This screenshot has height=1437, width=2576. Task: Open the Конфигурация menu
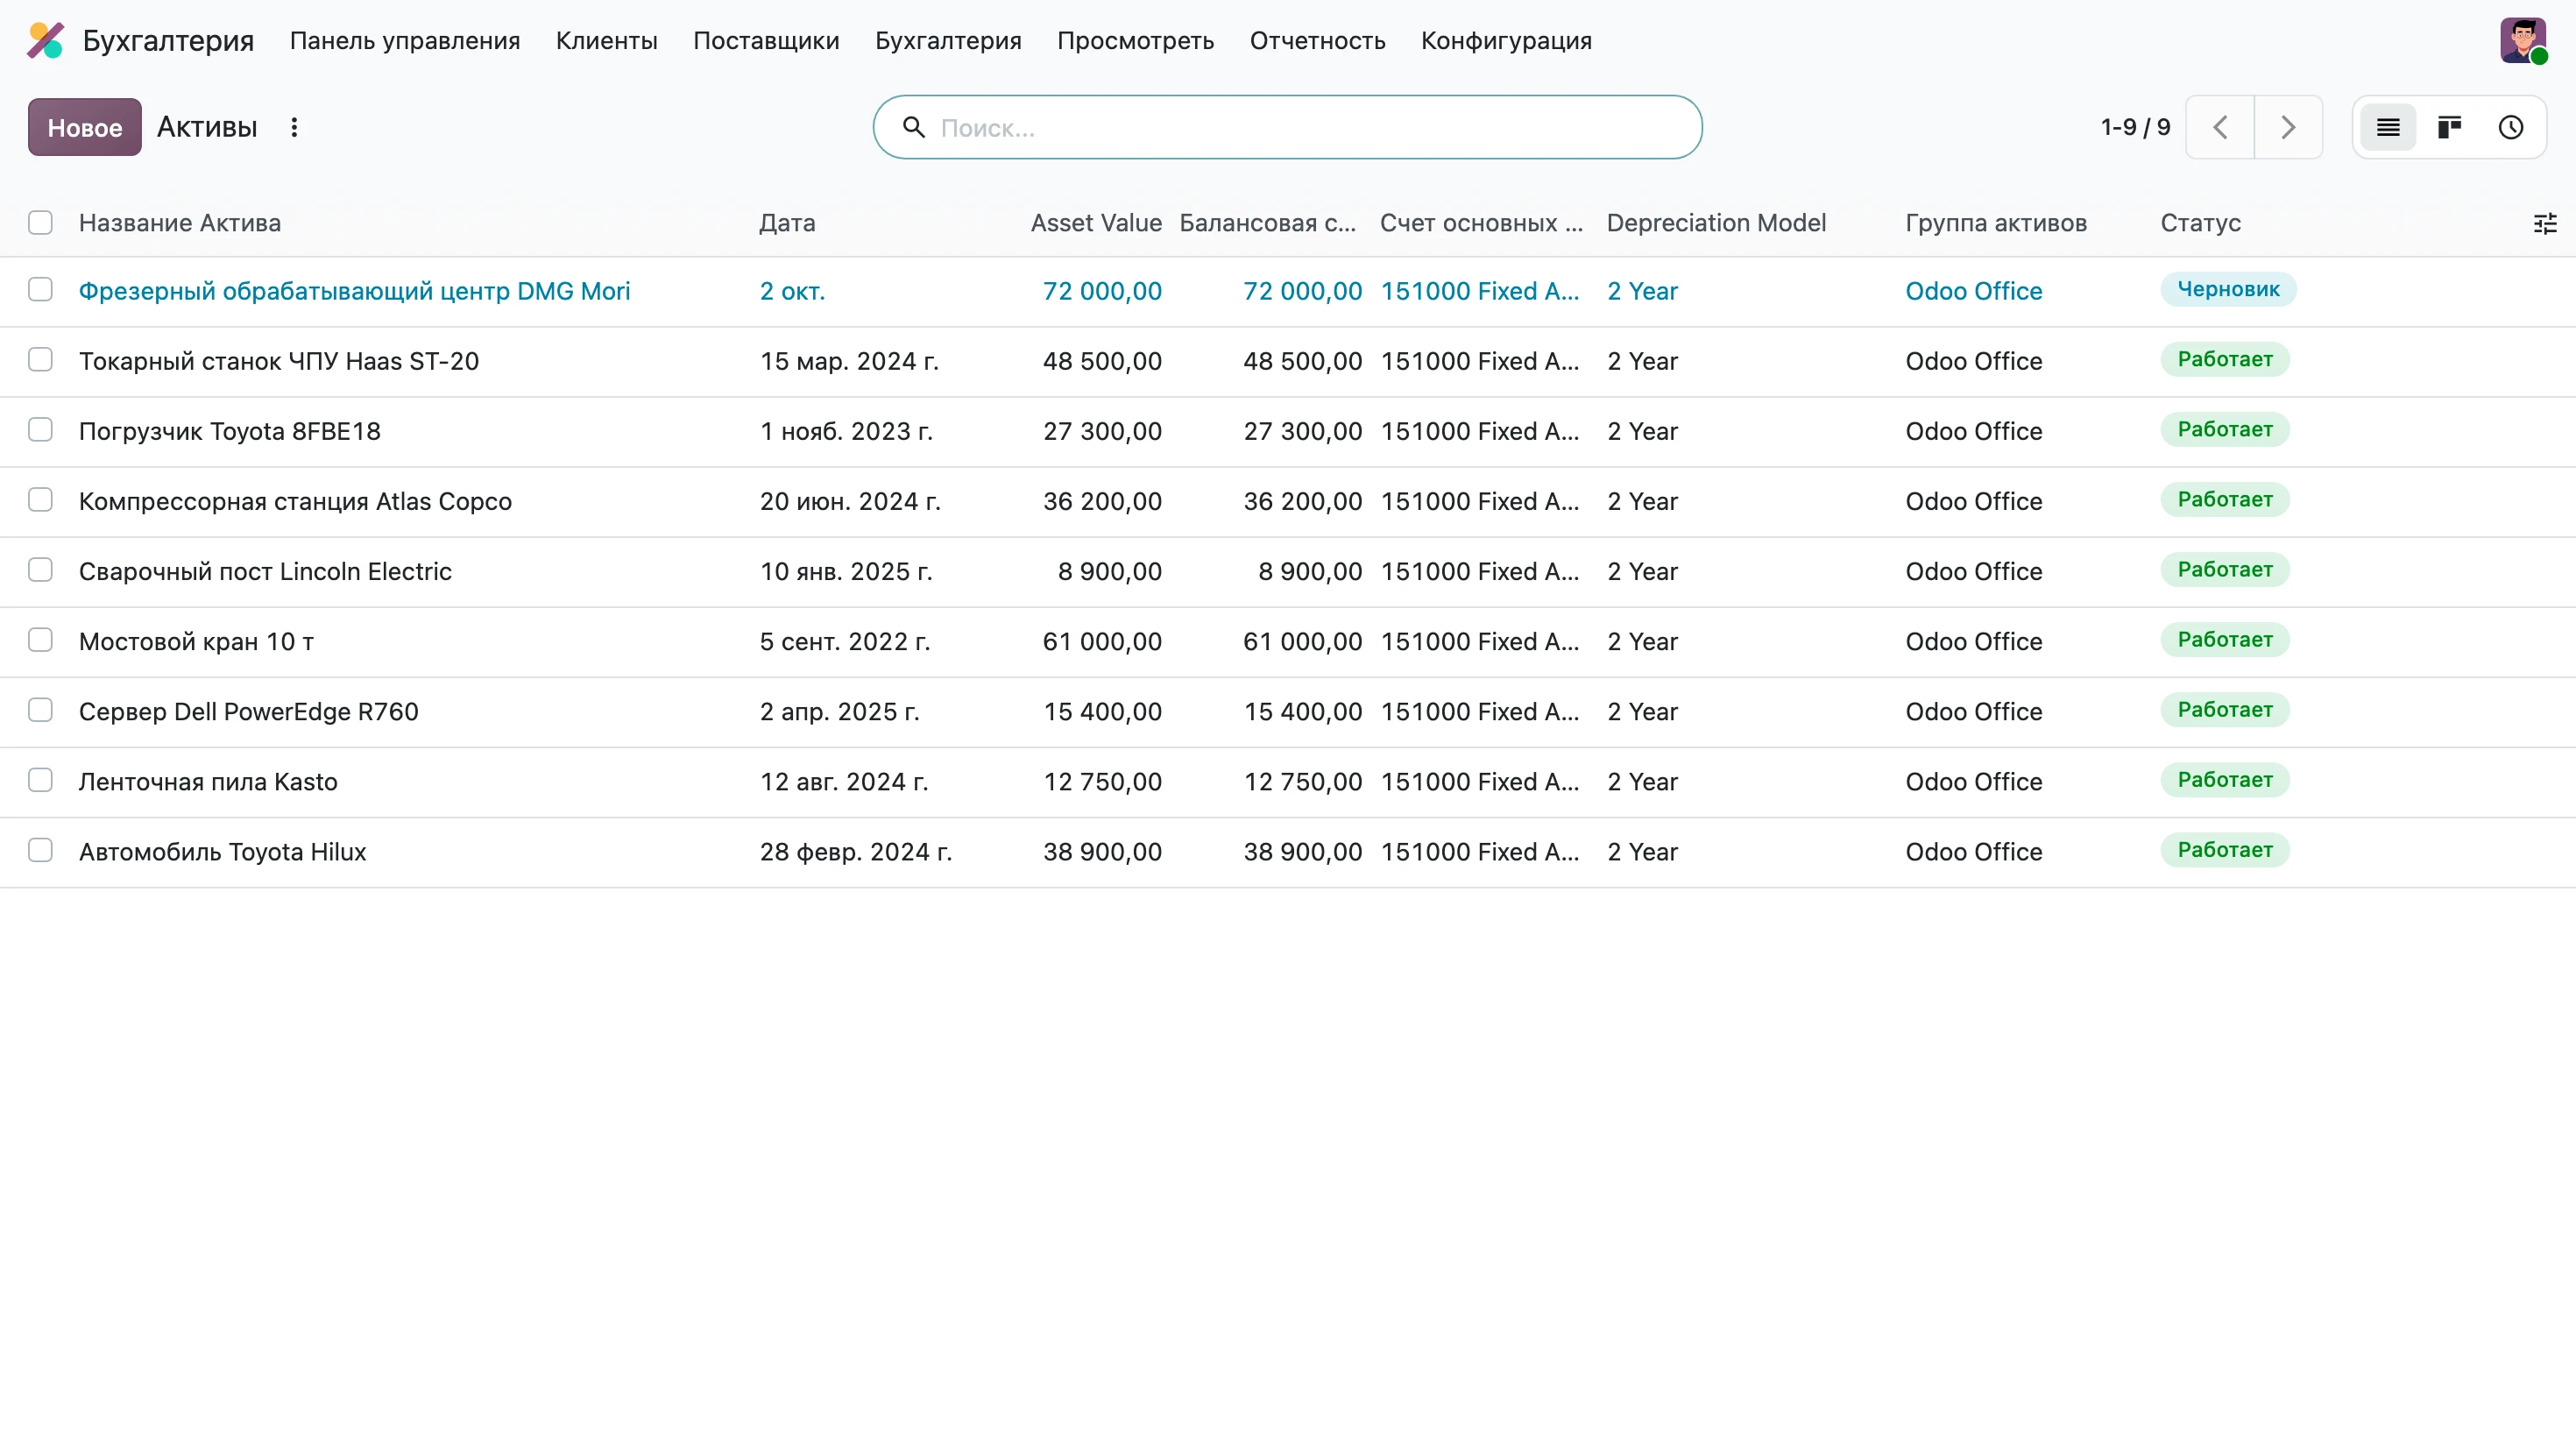[x=1506, y=41]
